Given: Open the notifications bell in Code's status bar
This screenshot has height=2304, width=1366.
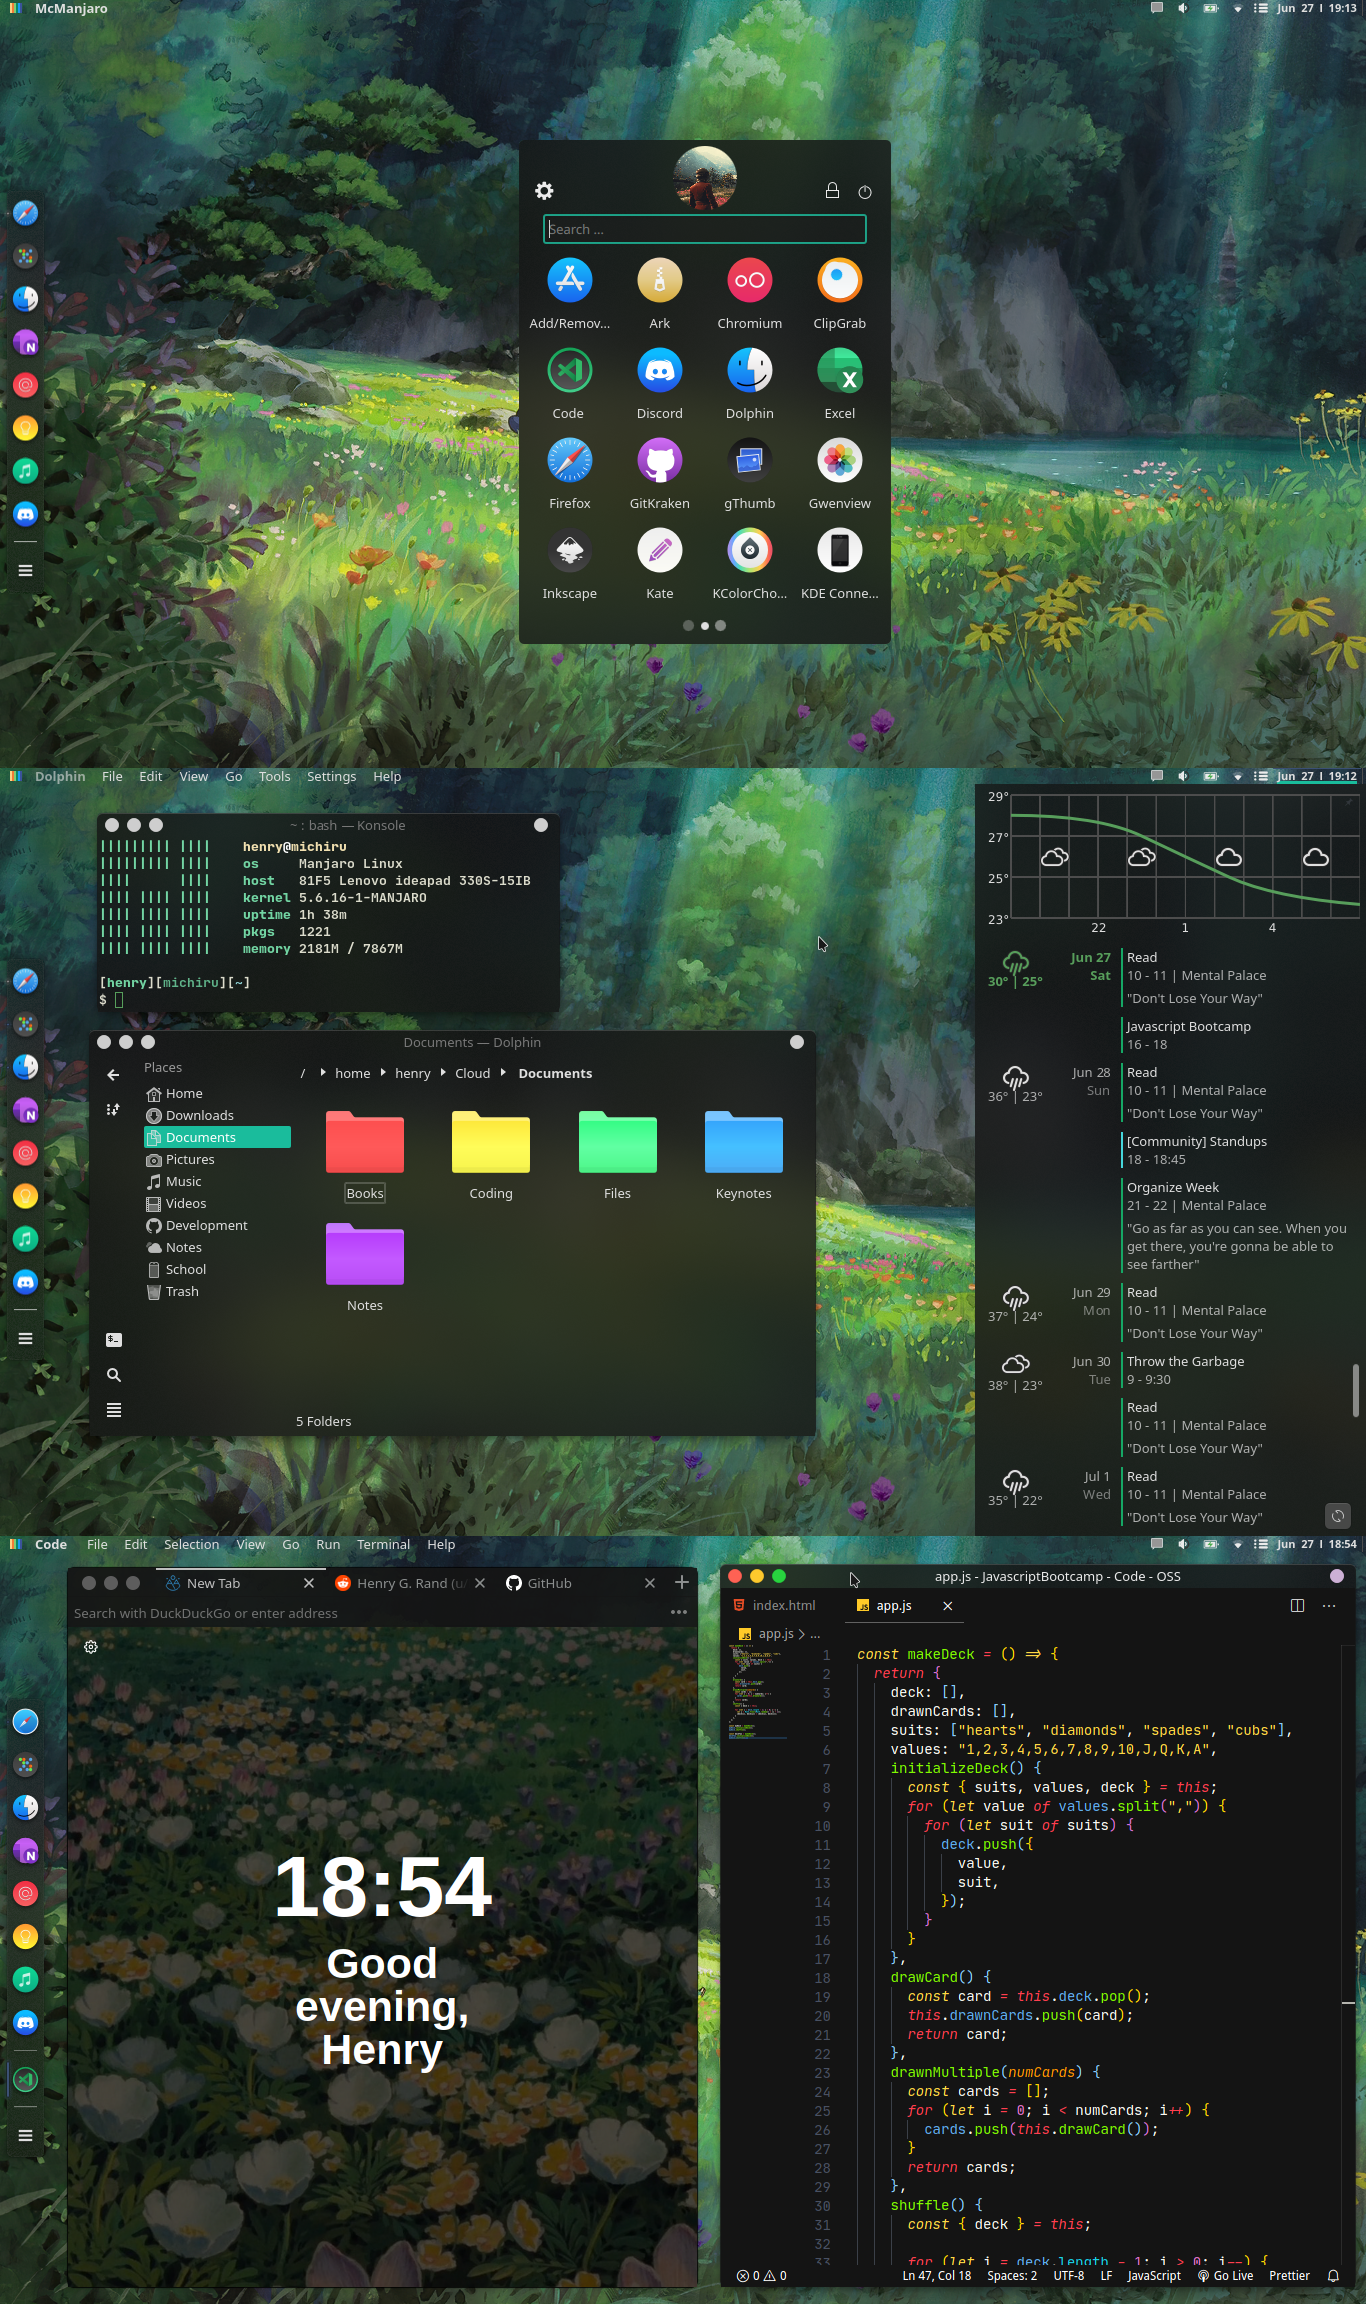Looking at the screenshot, I should pos(1333,2275).
